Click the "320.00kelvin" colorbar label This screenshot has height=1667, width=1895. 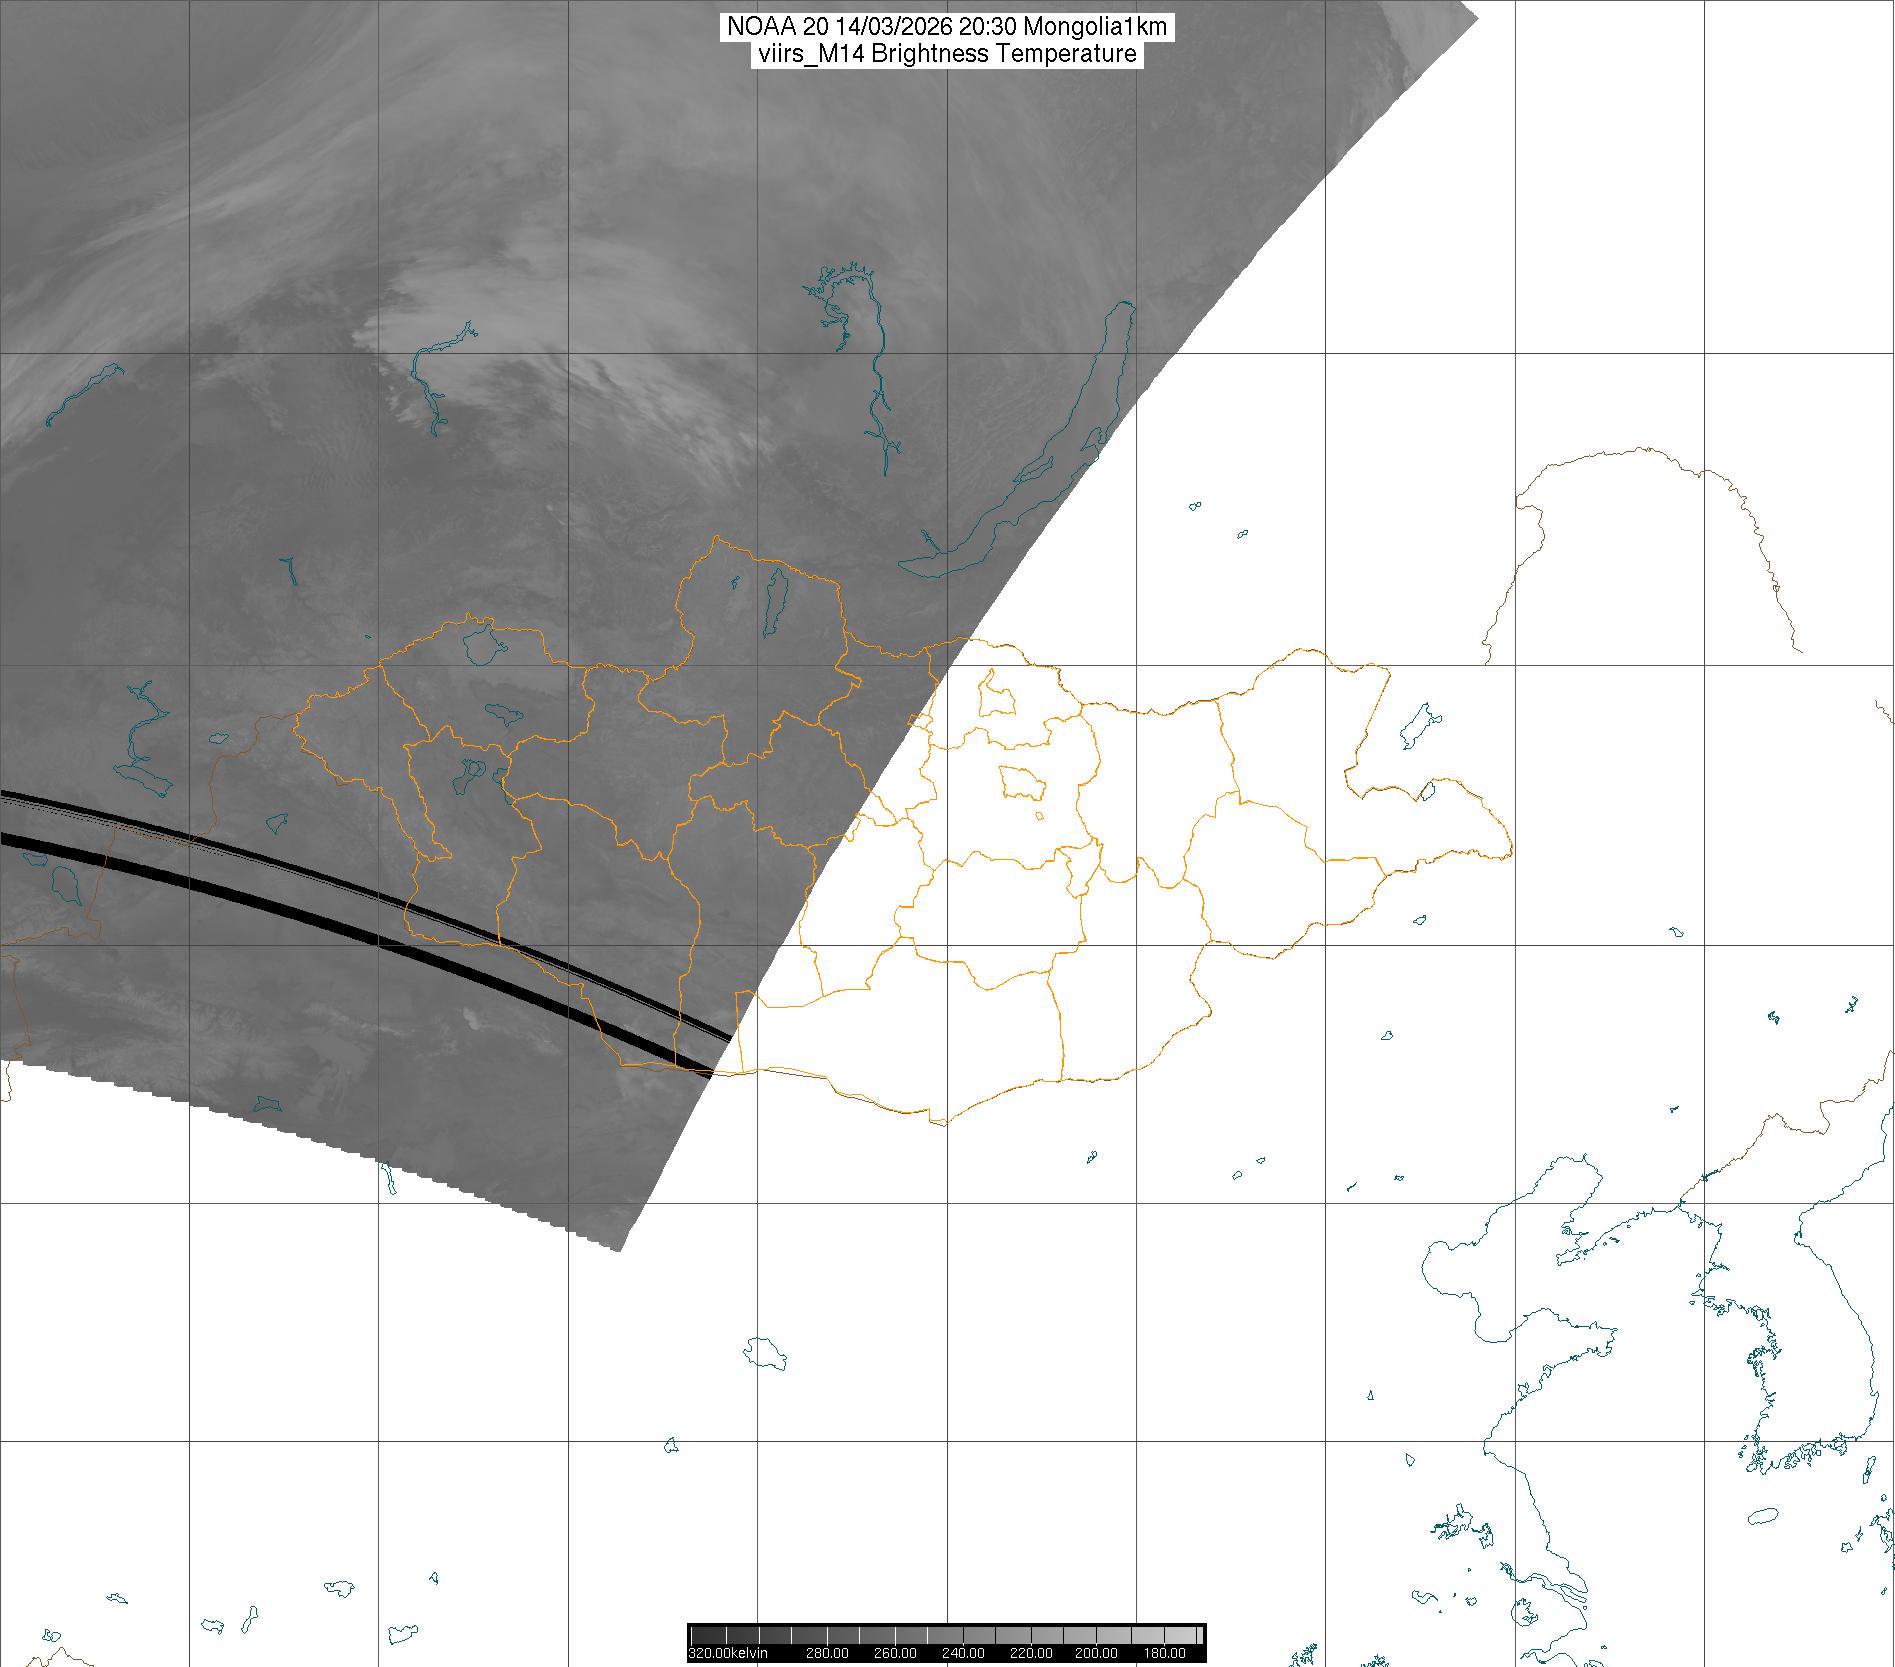[x=729, y=1653]
